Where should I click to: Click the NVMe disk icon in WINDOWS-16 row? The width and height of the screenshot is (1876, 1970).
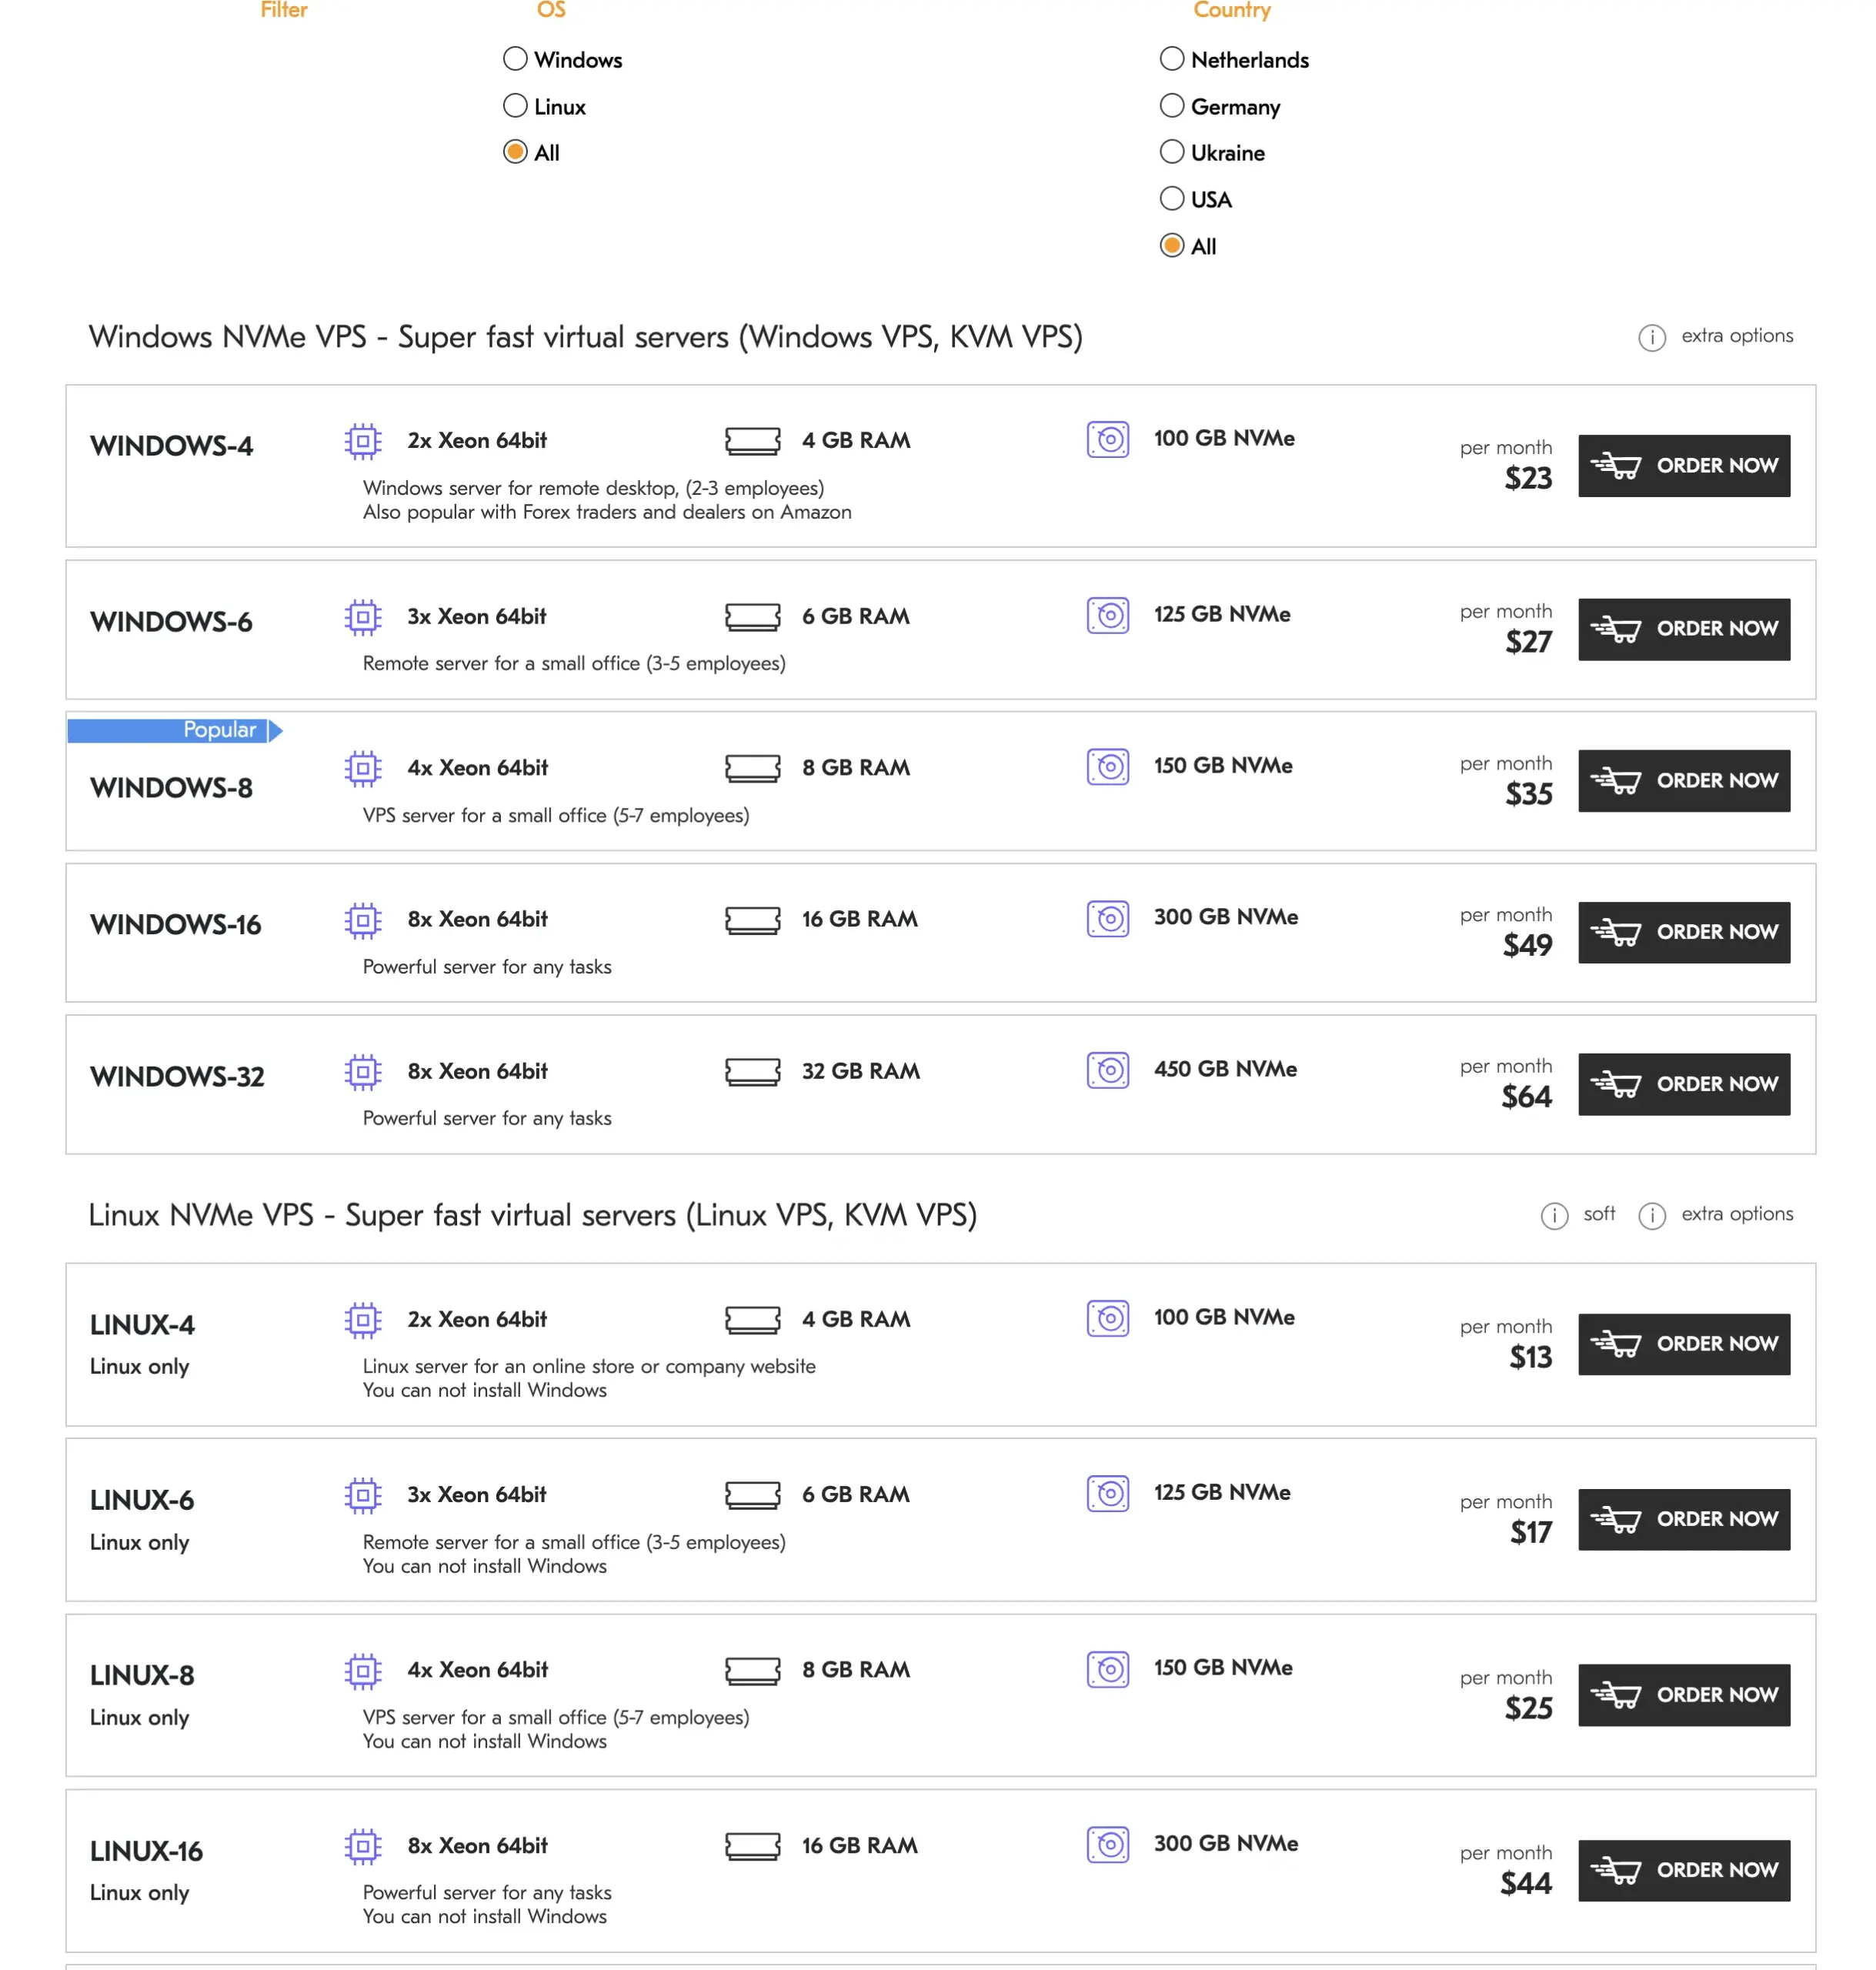[1107, 919]
